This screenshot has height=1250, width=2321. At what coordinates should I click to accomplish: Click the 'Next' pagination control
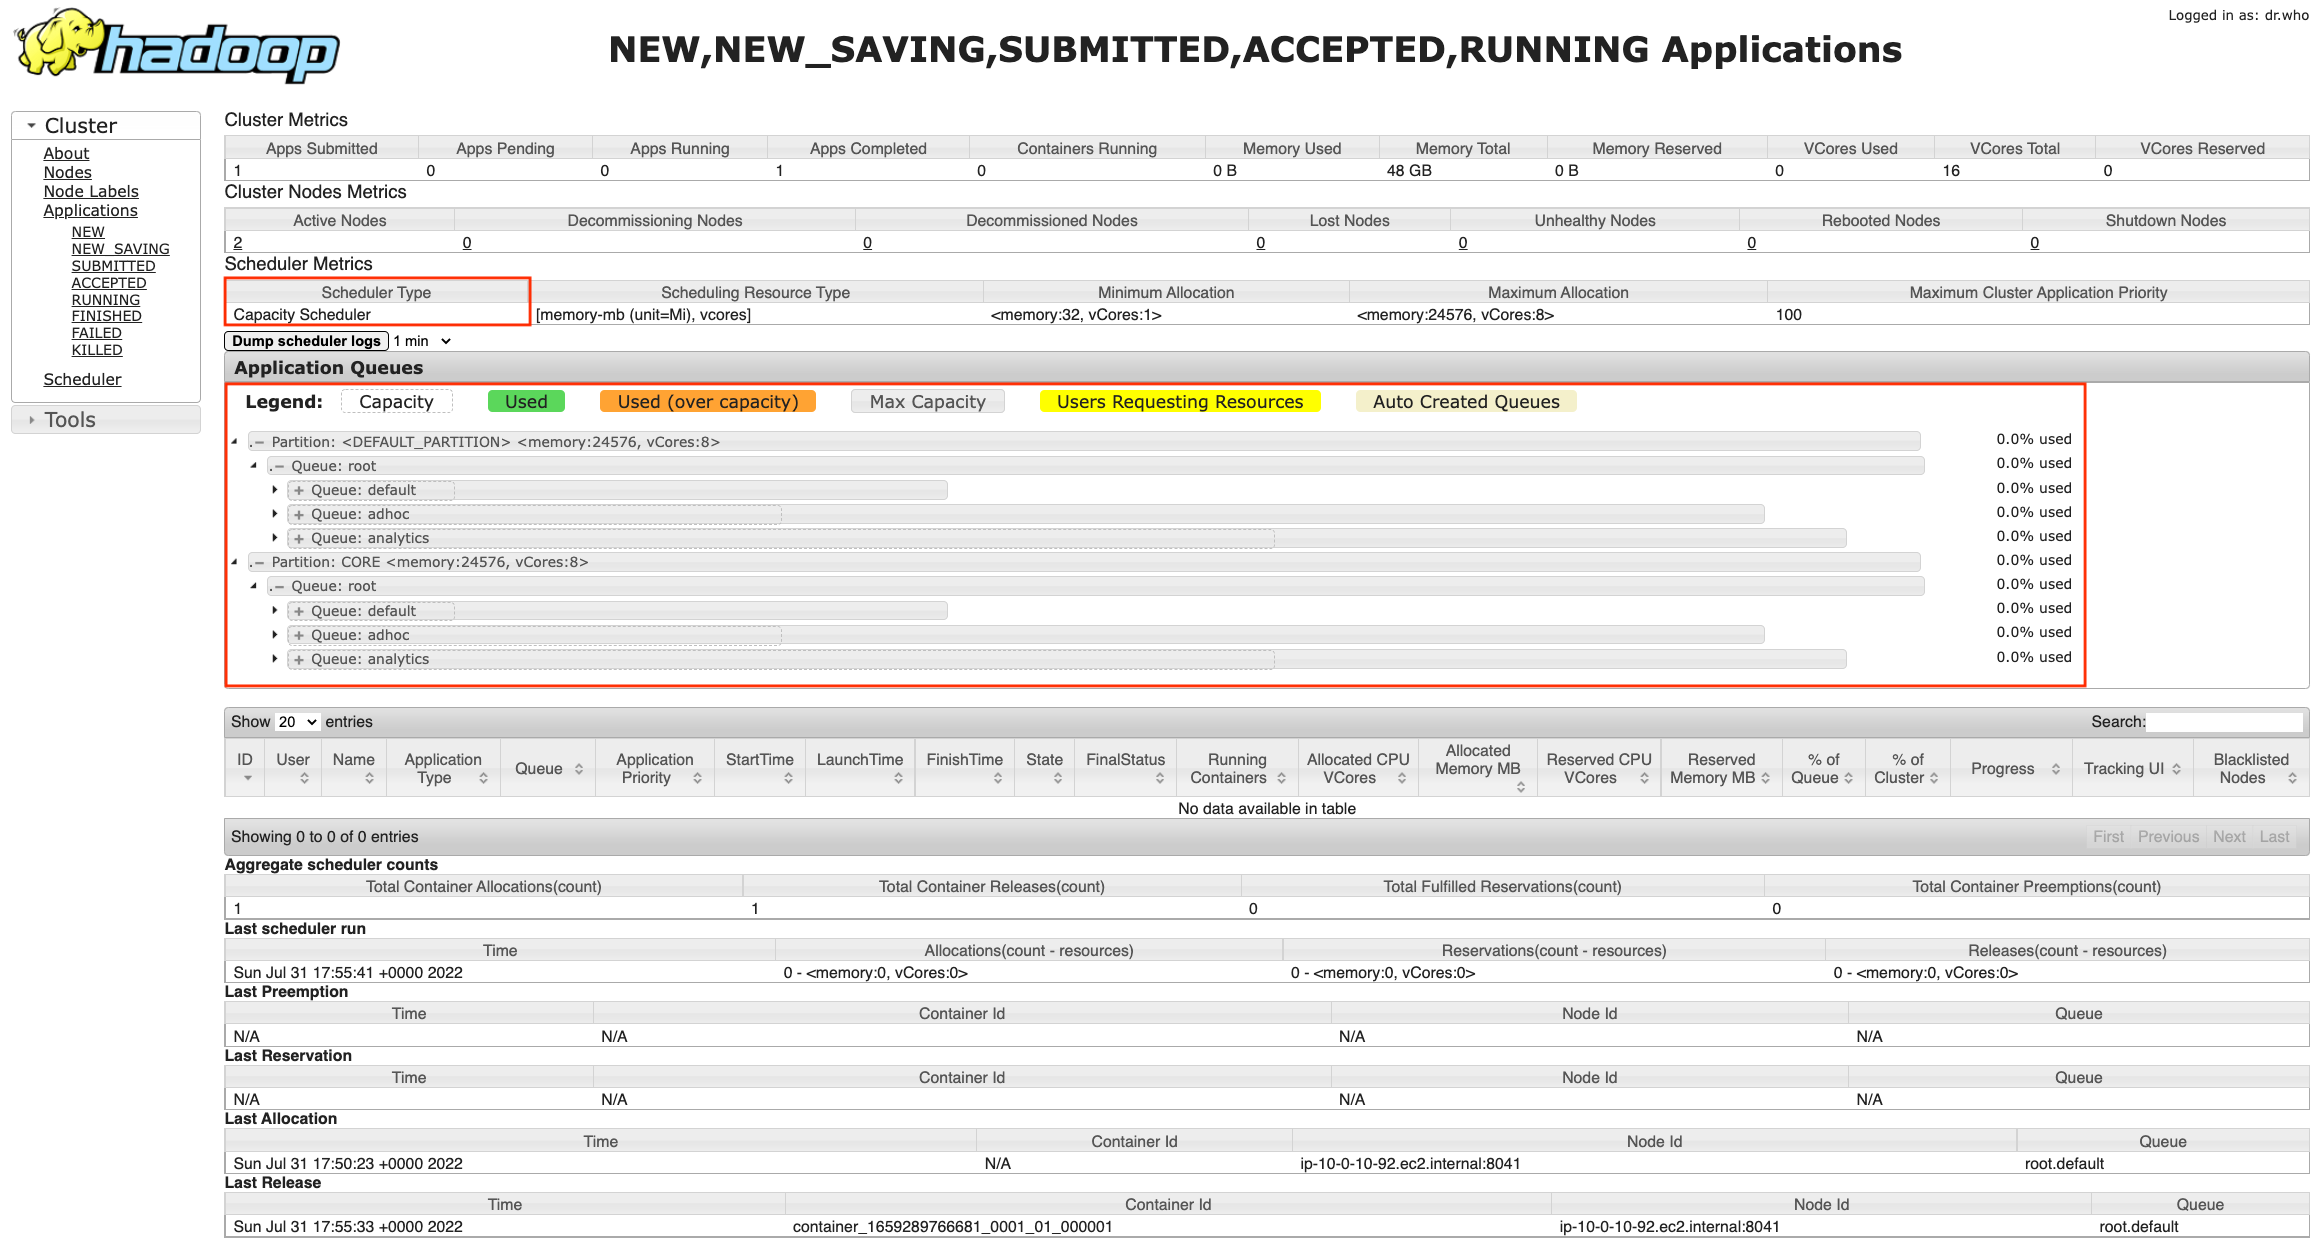pos(2229,837)
